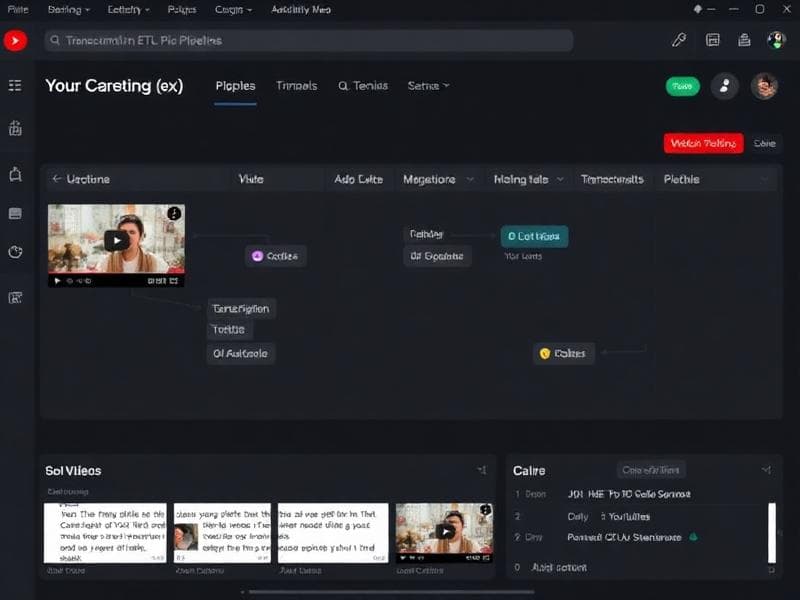Open the save panel icon in top bar
Viewport: 800px width, 600px height.
713,40
